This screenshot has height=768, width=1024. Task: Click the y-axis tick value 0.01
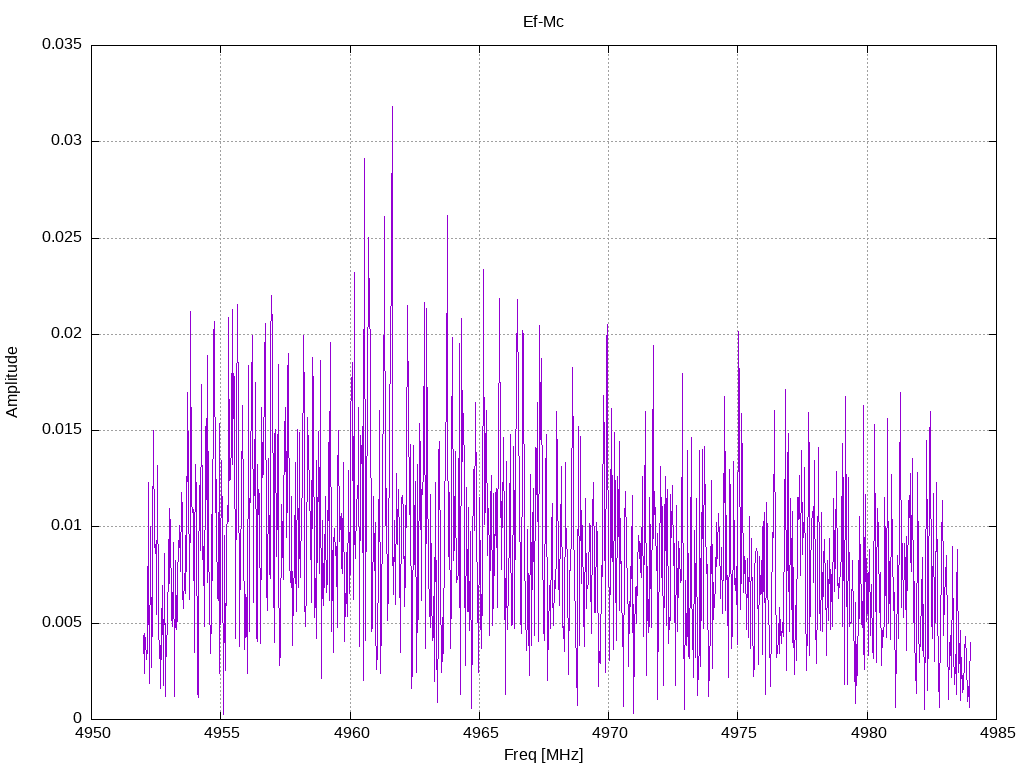67,525
